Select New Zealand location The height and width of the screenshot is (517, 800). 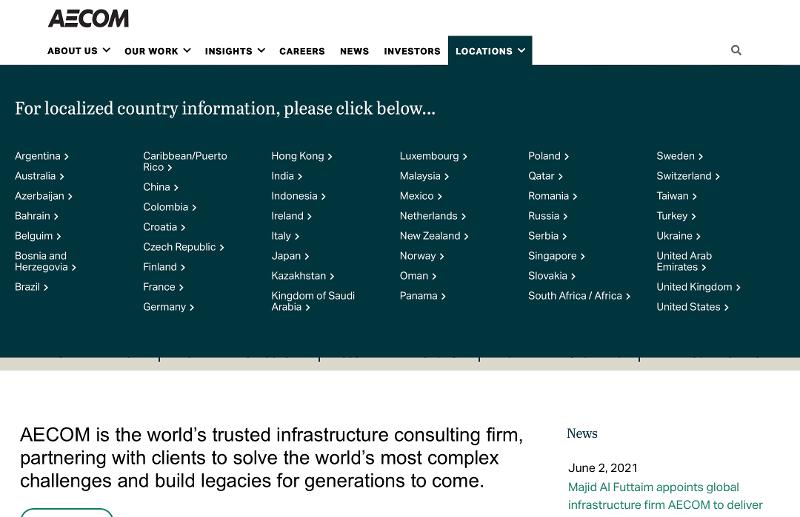[434, 236]
